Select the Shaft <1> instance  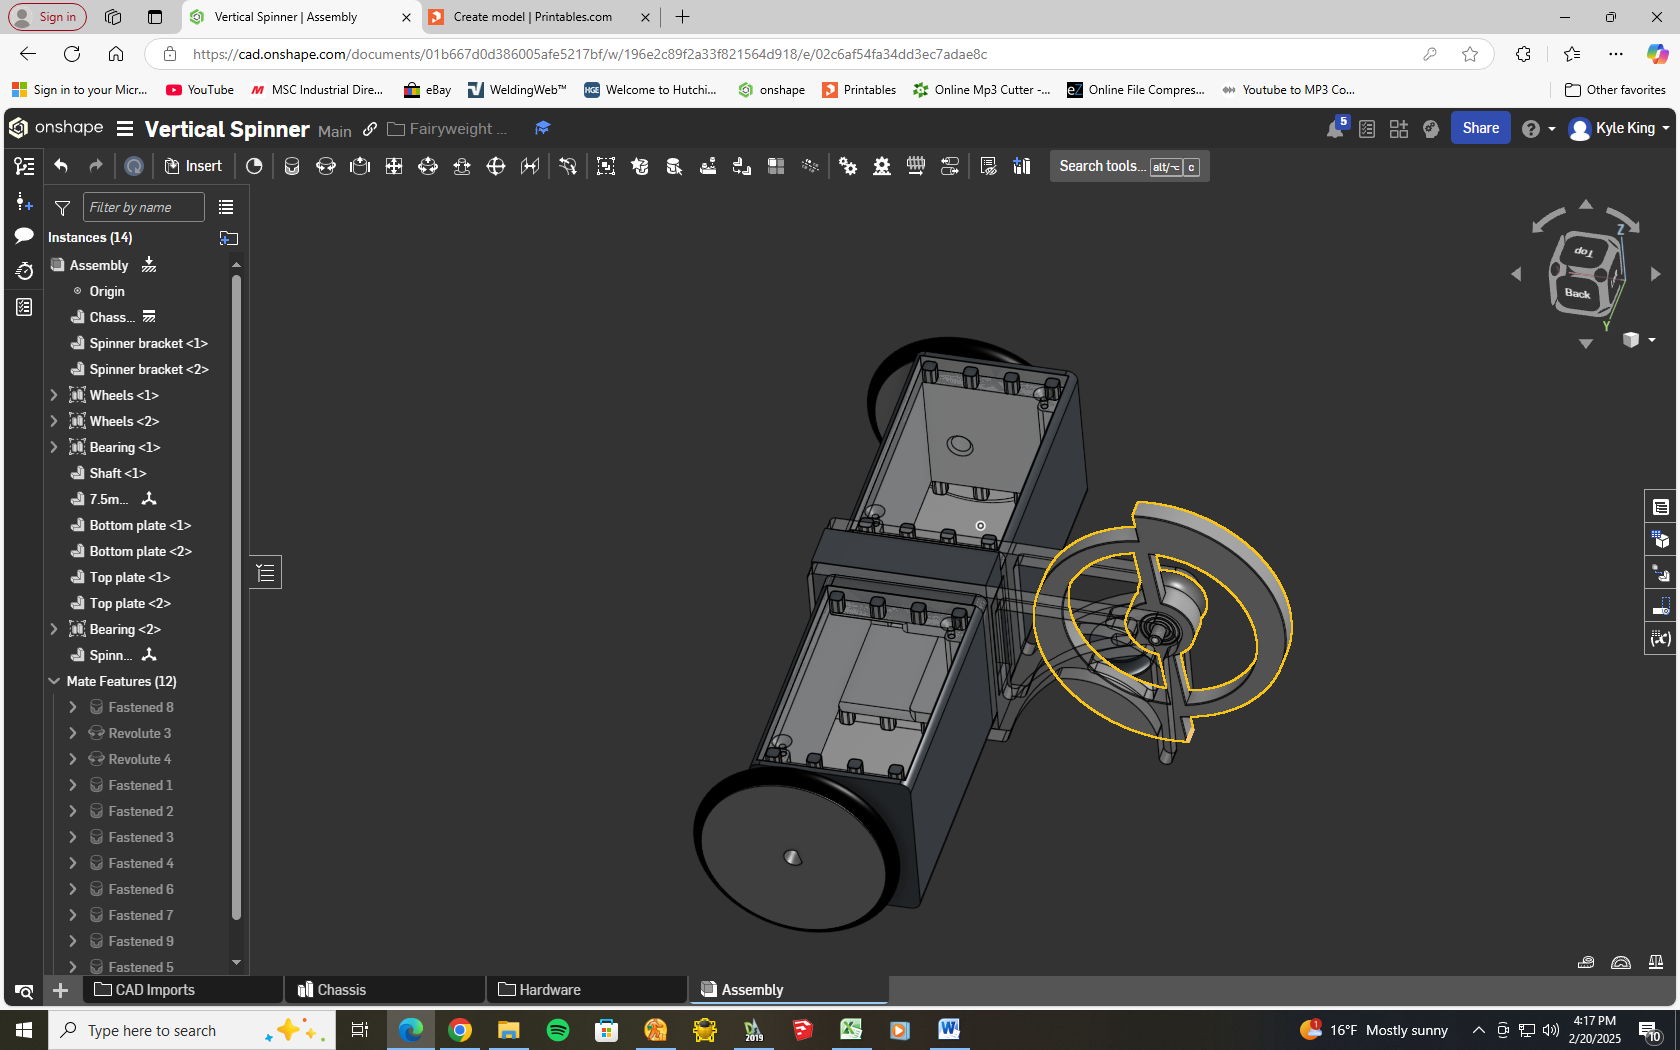(x=118, y=473)
